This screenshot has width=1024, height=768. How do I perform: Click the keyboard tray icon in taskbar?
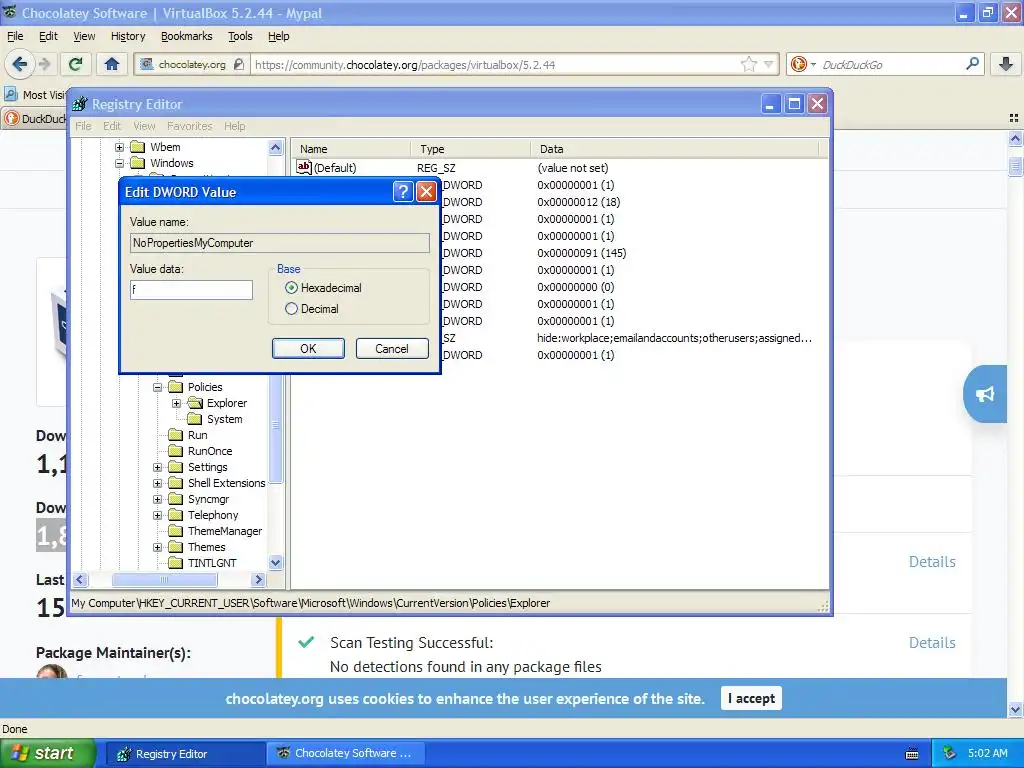click(x=912, y=754)
